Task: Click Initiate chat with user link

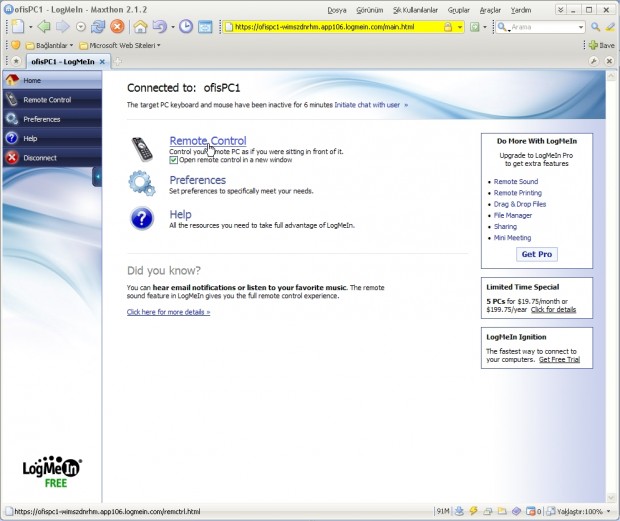Action: (x=367, y=105)
